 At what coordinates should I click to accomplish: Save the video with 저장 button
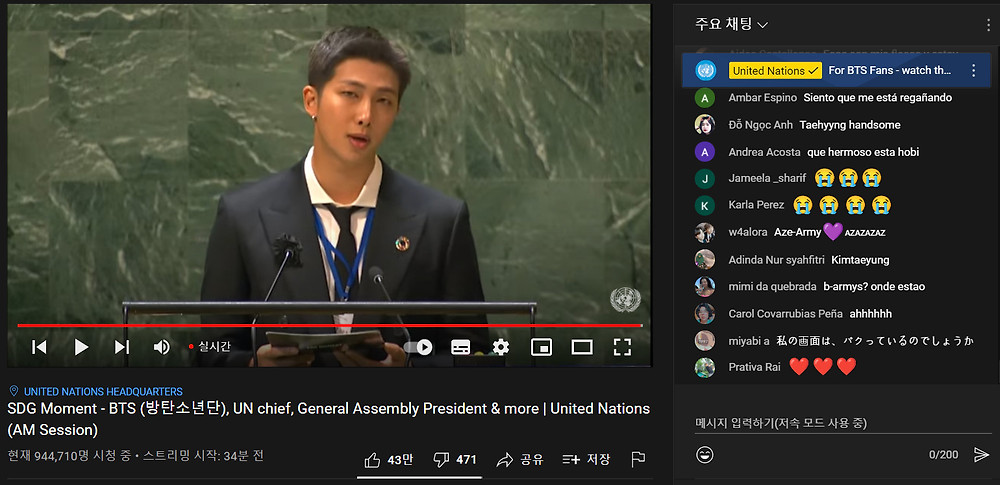(x=586, y=459)
